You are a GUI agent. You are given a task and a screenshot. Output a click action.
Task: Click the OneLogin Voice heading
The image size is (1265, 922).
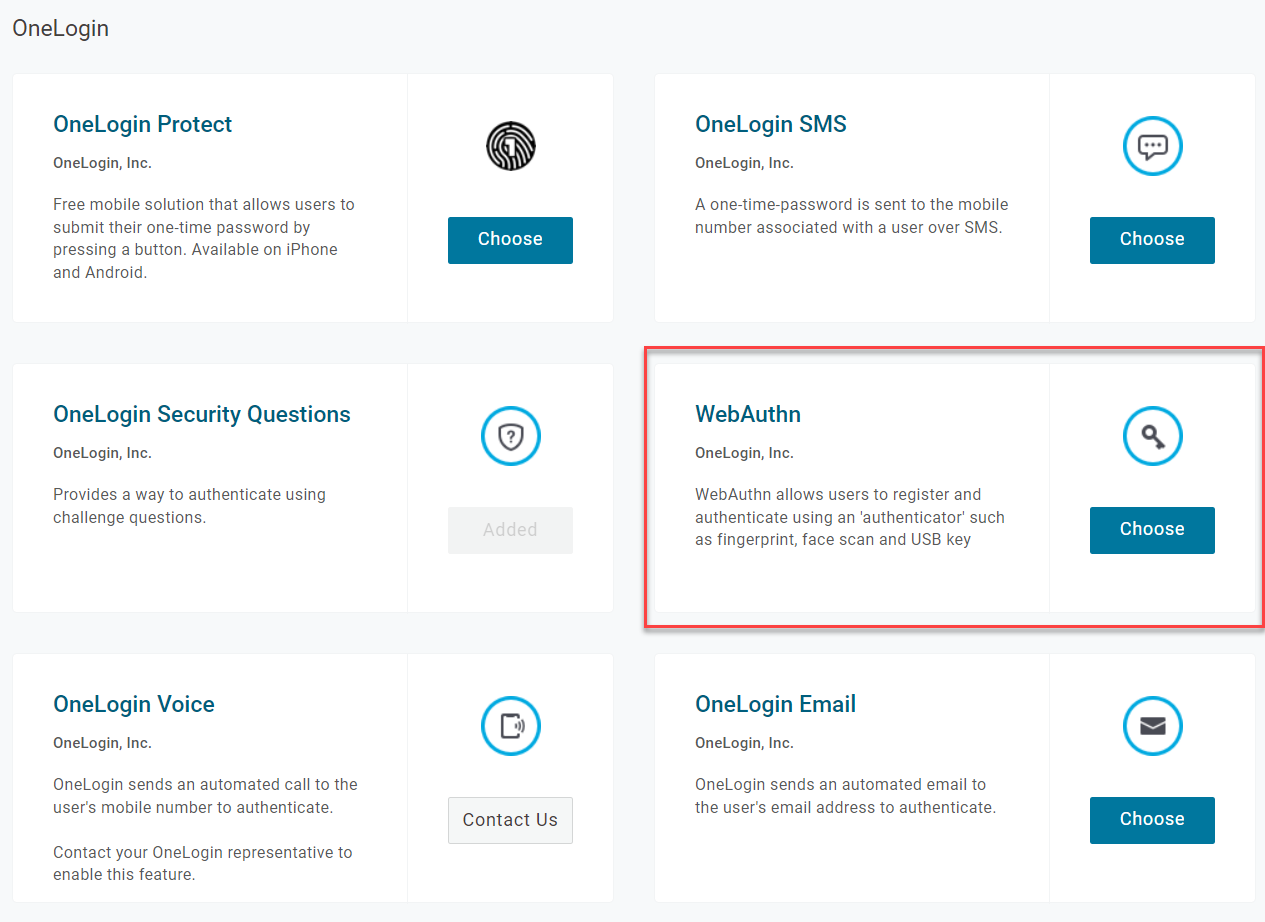coord(134,704)
